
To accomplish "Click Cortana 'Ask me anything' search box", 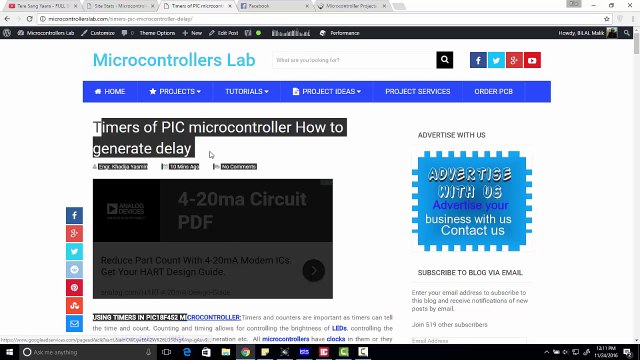I will coord(88,352).
